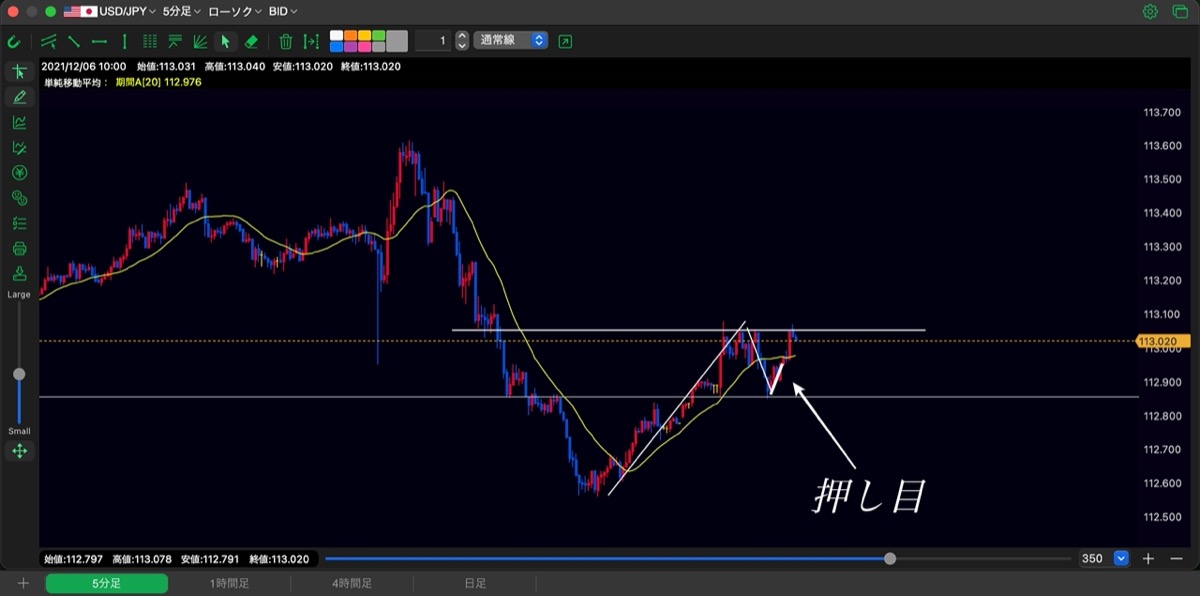Click the line width number field
The image size is (1200, 596).
(432, 41)
